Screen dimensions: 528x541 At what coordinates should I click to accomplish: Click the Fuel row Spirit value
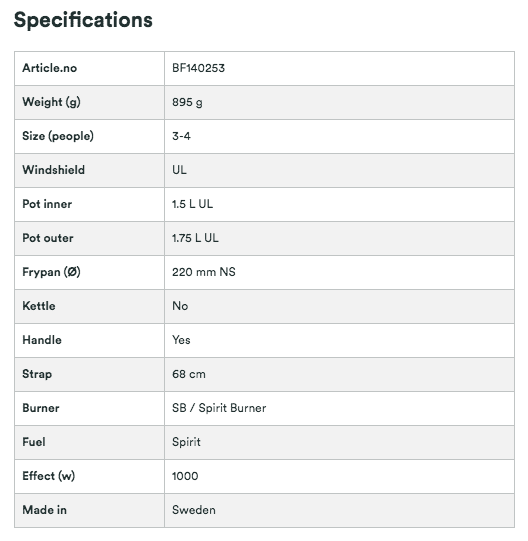186,442
